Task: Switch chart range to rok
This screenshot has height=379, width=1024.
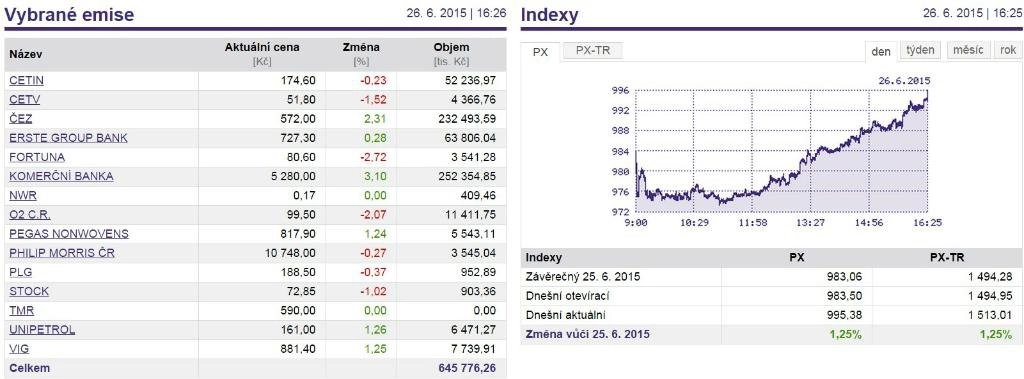Action: 1007,50
